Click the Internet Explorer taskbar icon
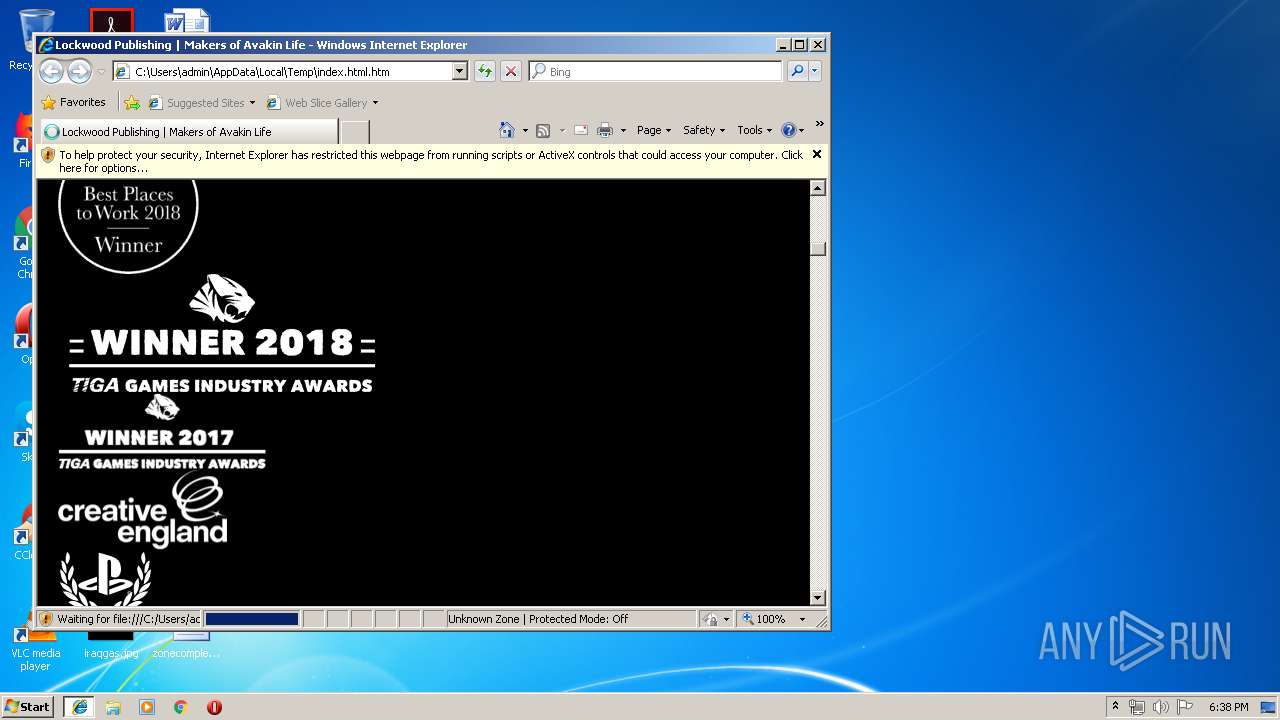Image resolution: width=1280 pixels, height=720 pixels. pos(79,706)
